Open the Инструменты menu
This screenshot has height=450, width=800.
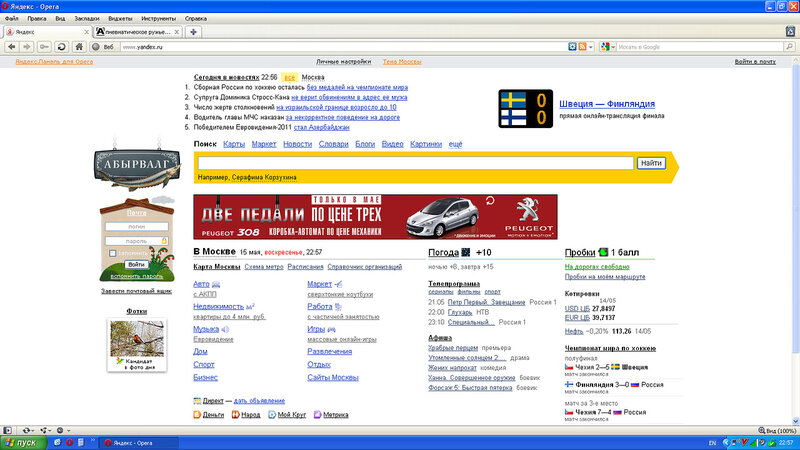[158, 18]
